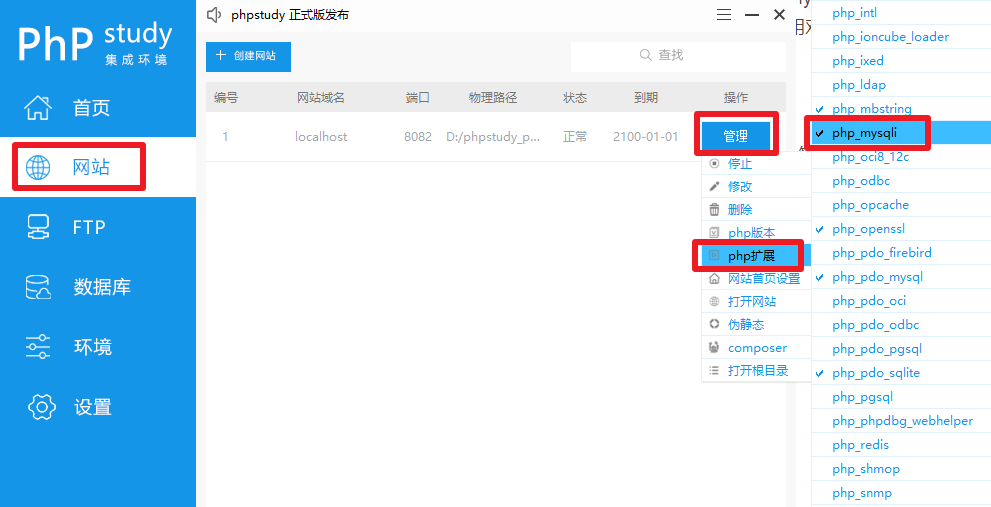The width and height of the screenshot is (991, 507).
Task: Close the phpstudy window
Action: [779, 15]
